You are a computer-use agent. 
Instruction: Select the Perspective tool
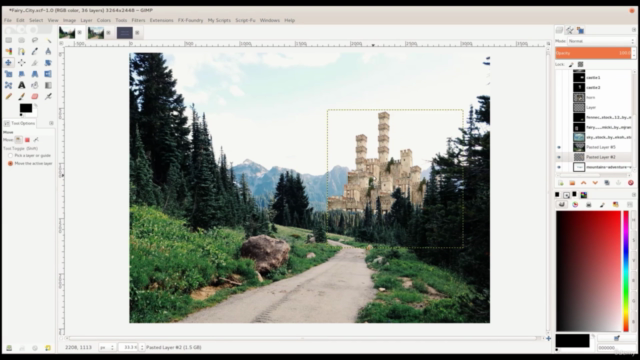(x=35, y=74)
